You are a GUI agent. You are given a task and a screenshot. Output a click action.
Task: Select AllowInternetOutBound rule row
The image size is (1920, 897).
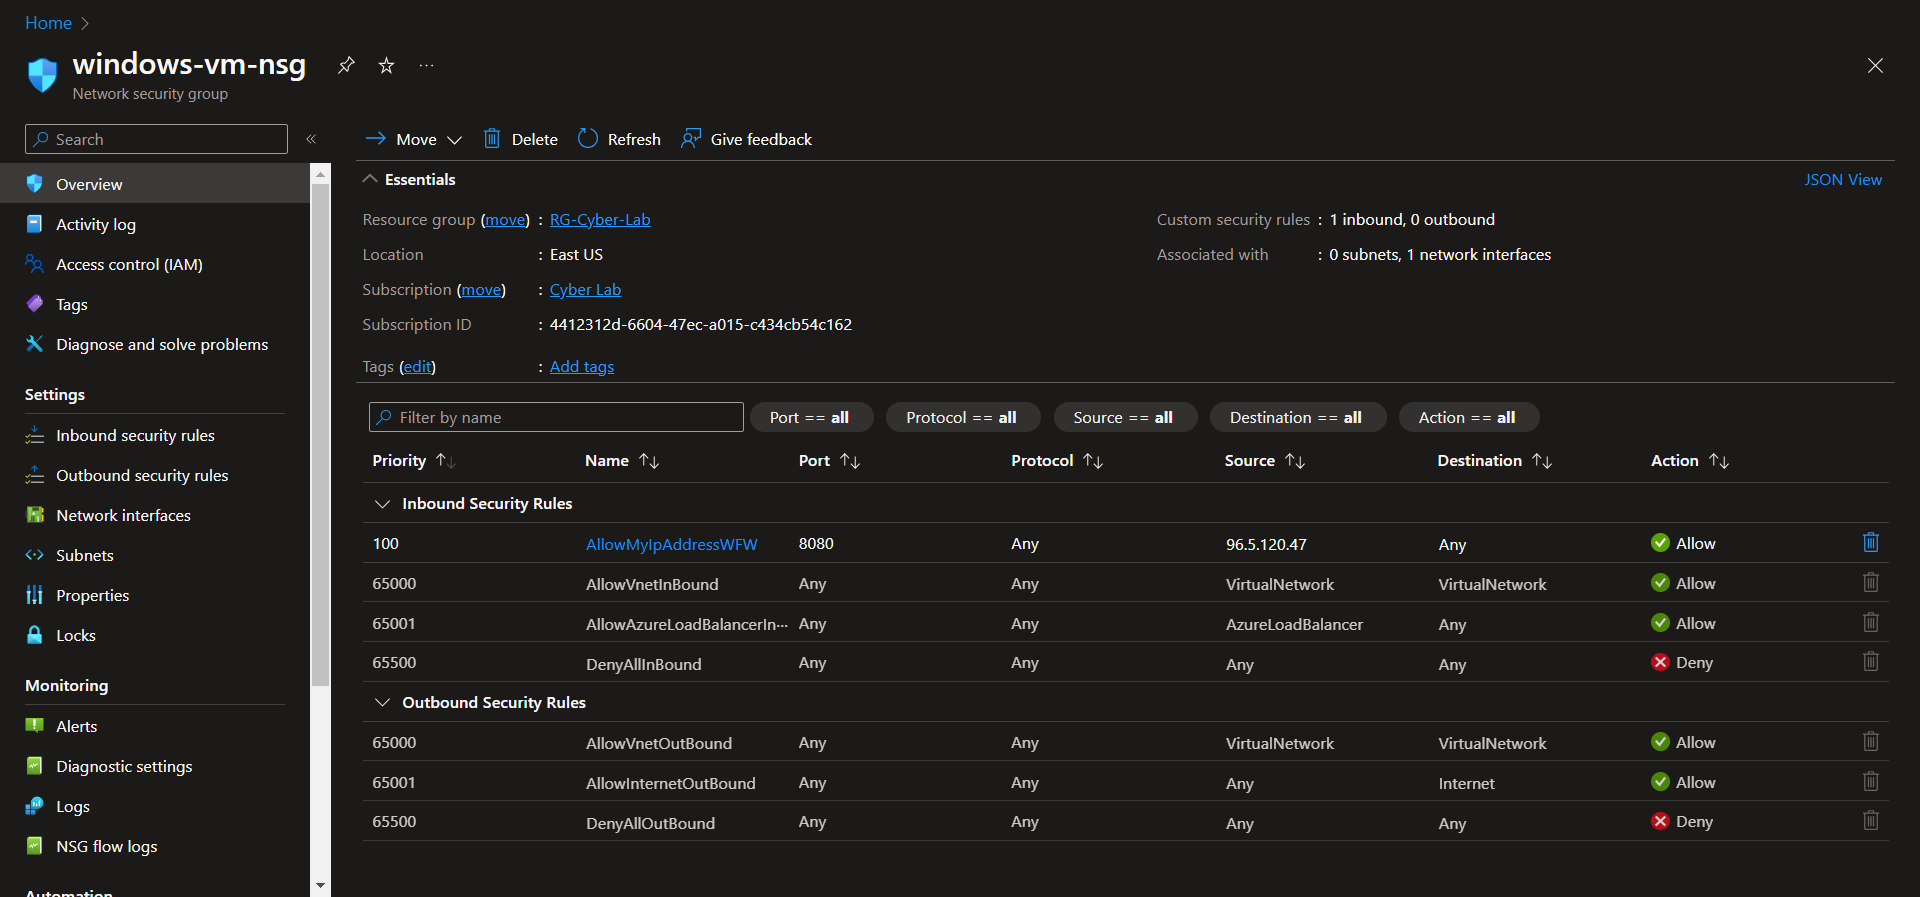(1125, 782)
